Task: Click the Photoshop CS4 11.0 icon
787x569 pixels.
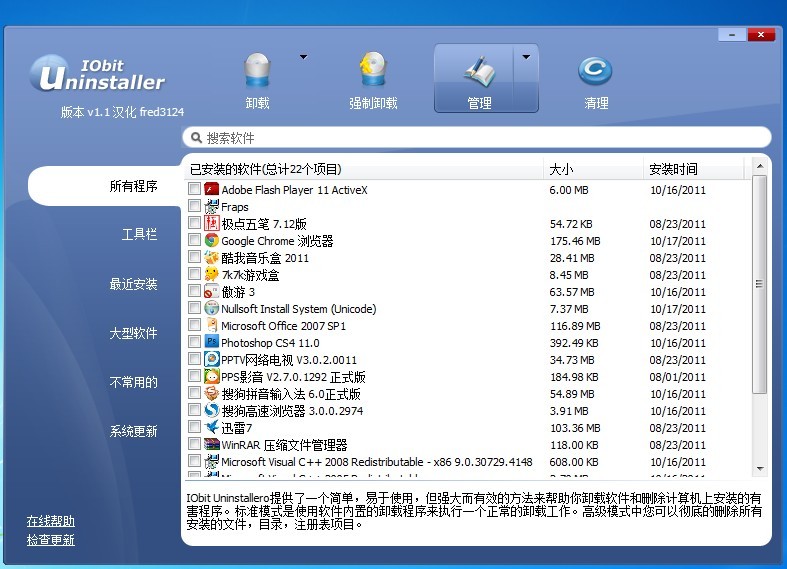Action: [212, 342]
